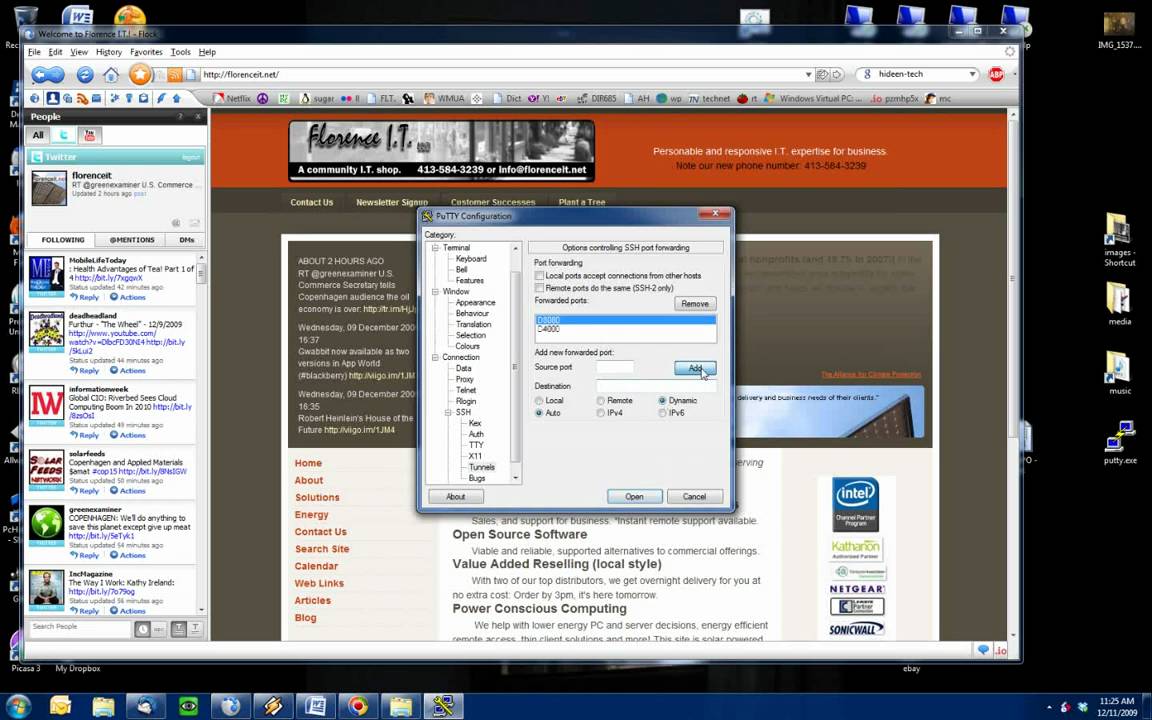Open the search engine dropdown arrow
Screen dimensions: 1152x720
click(x=972, y=74)
